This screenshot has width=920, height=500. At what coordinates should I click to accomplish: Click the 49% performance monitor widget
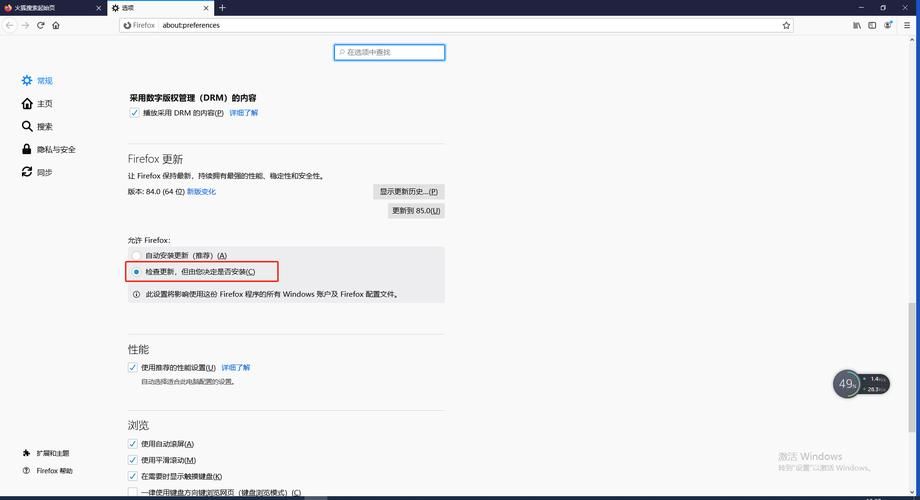(861, 384)
